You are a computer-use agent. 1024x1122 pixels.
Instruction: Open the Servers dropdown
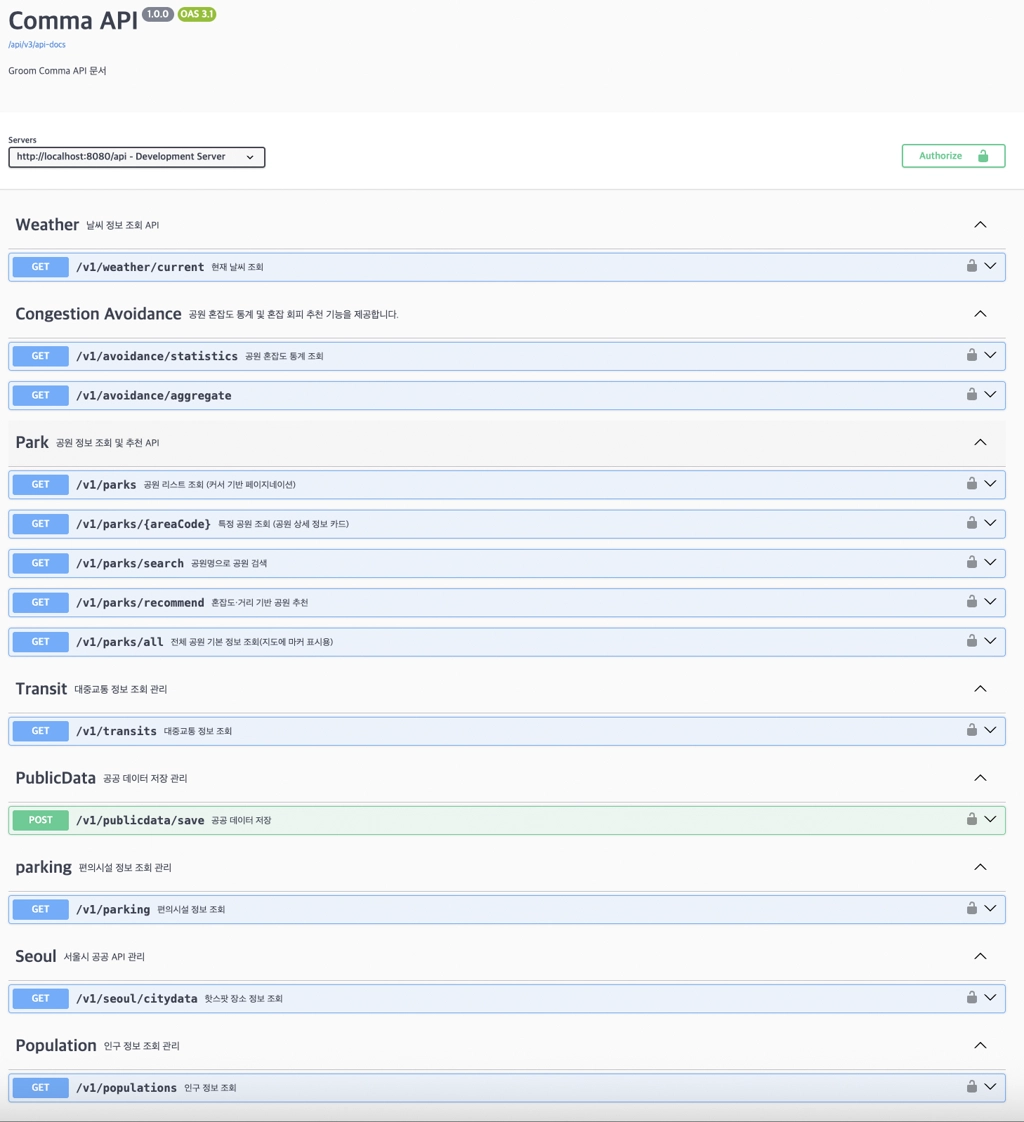point(137,157)
